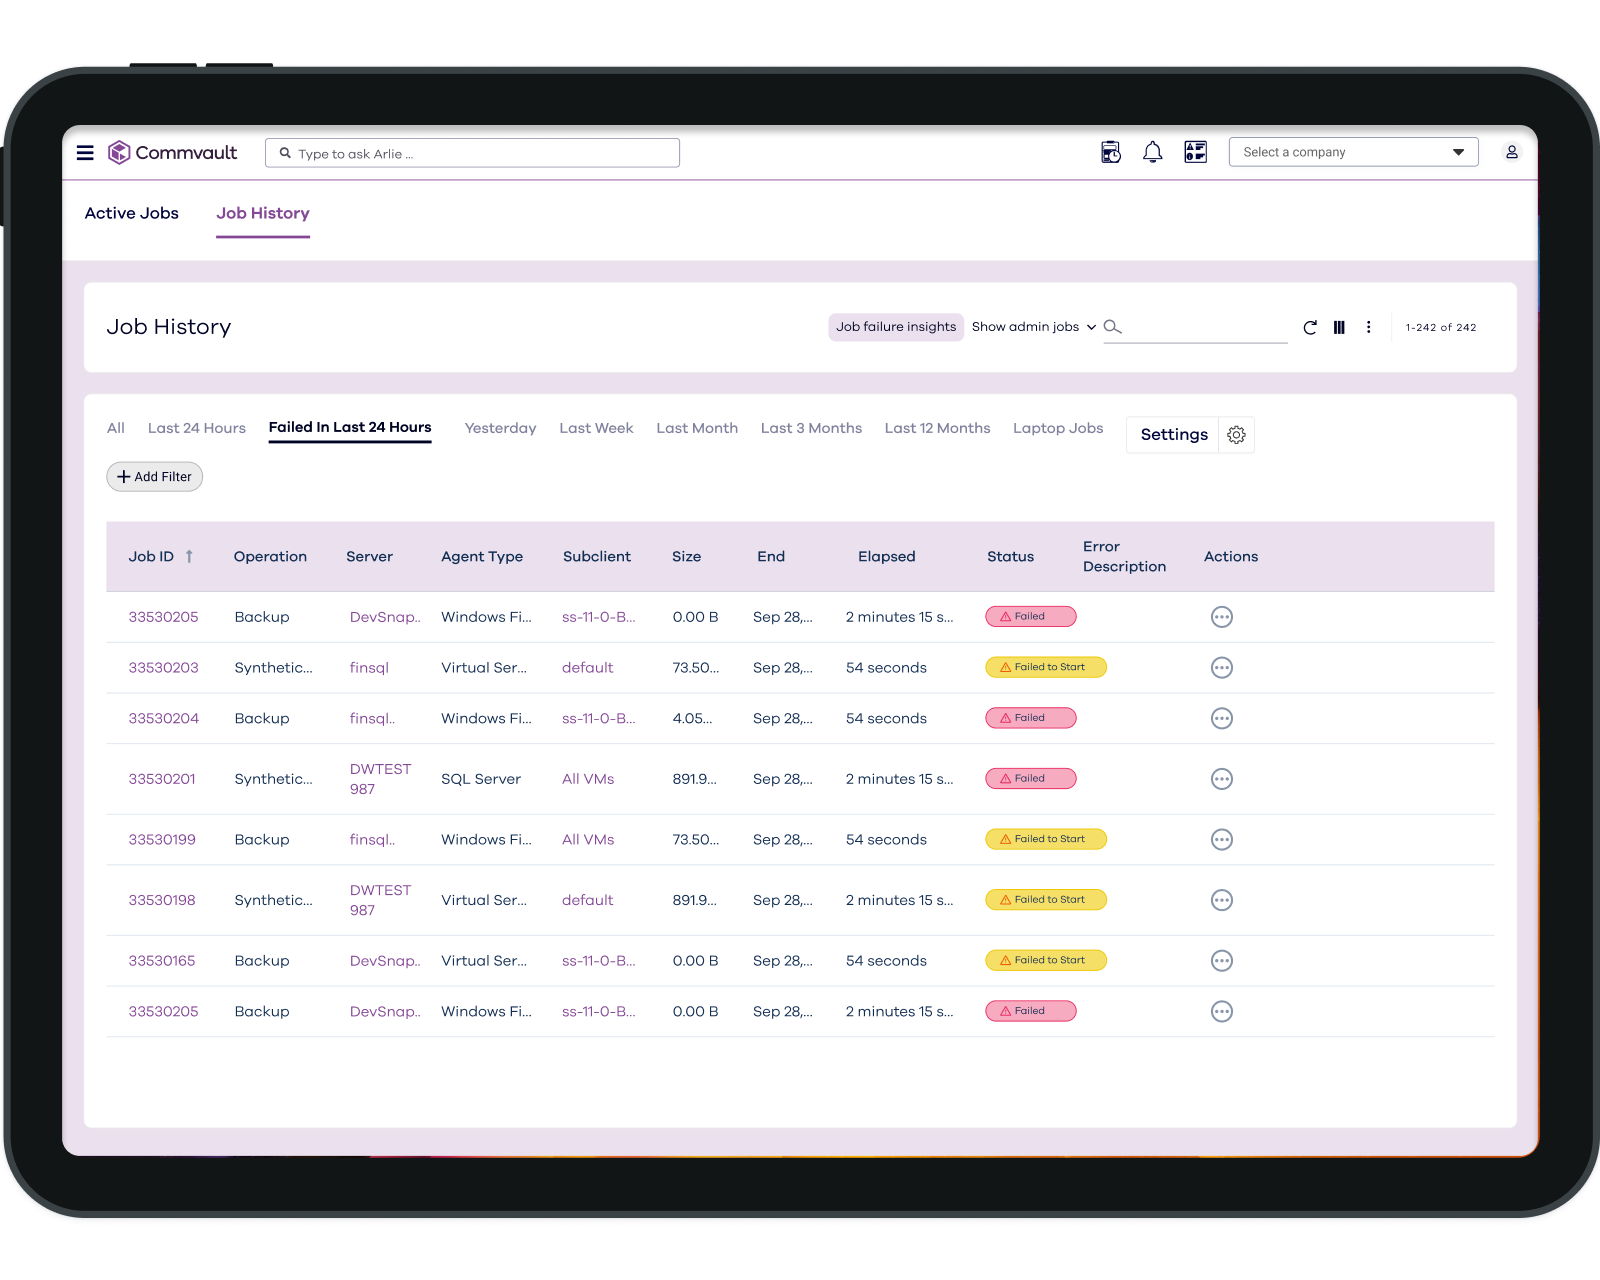Open the user profile icon

click(x=1511, y=152)
